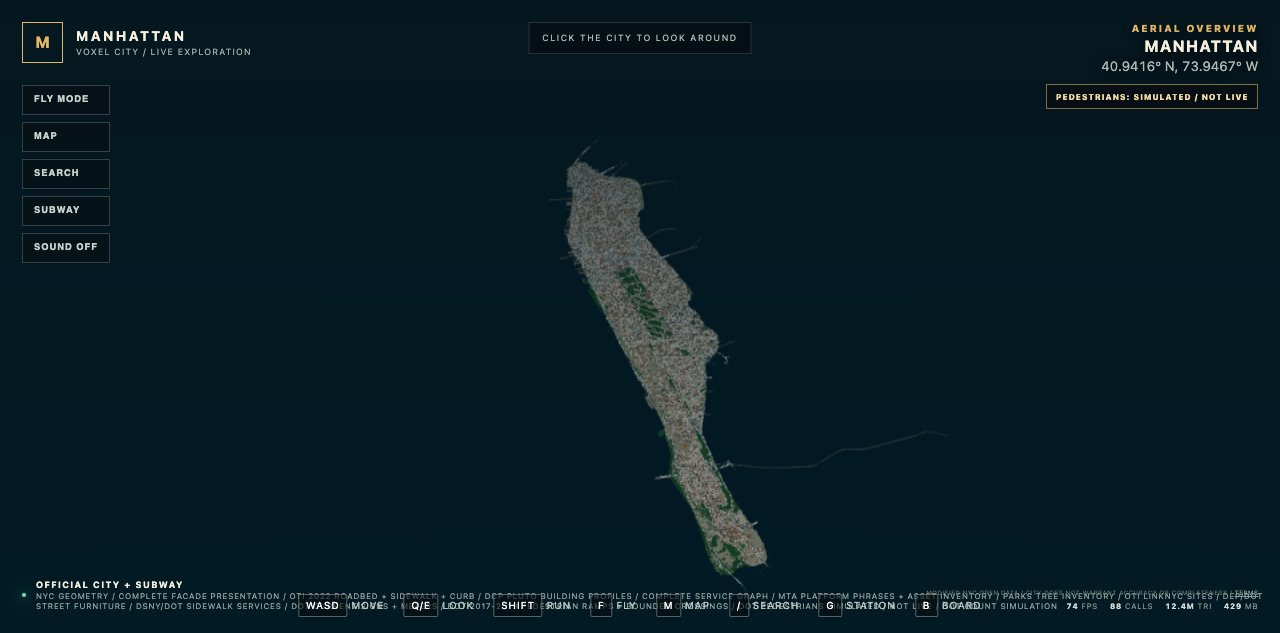Click the Pedestrians simulated badge

[x=1152, y=97]
